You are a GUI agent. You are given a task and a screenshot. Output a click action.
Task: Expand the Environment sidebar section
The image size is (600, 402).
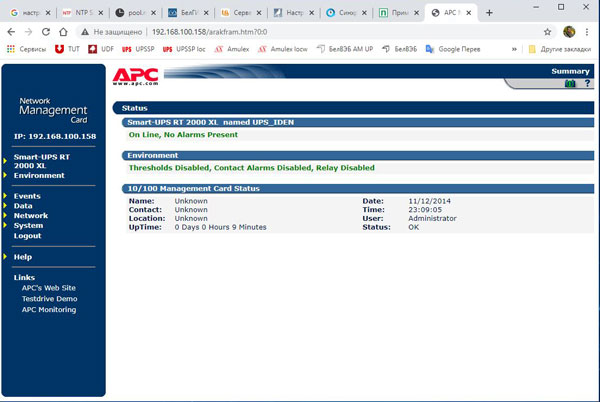39,175
